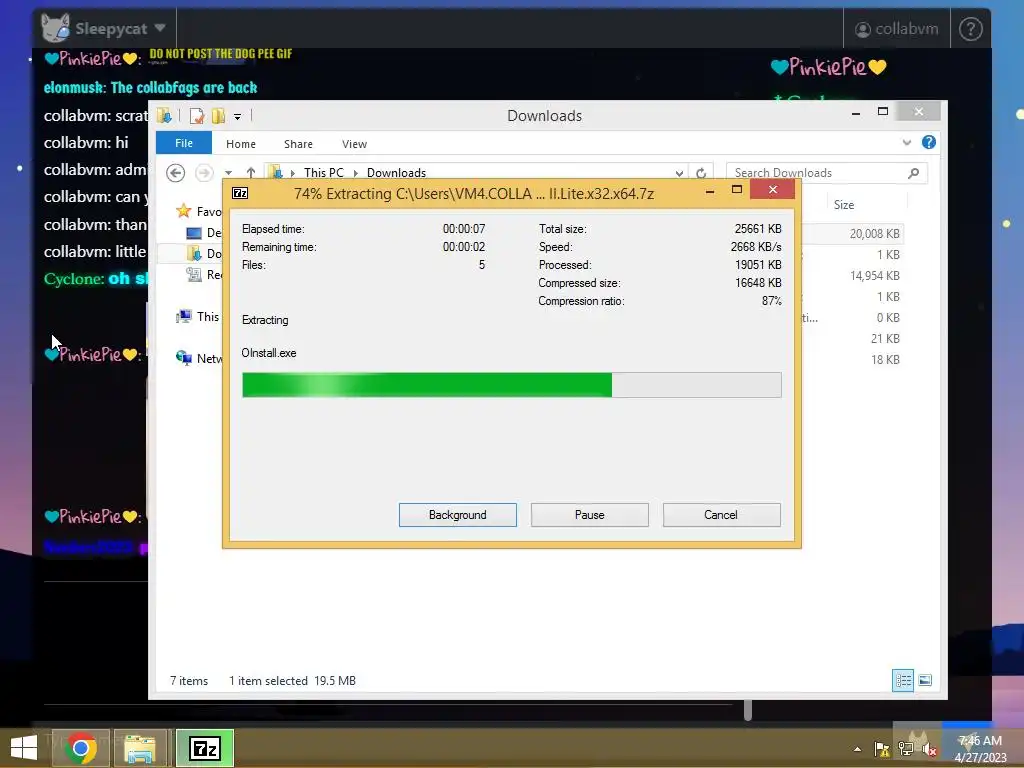Open Customize Quick Access Toolbar dropdown
1024x768 pixels.
click(237, 117)
